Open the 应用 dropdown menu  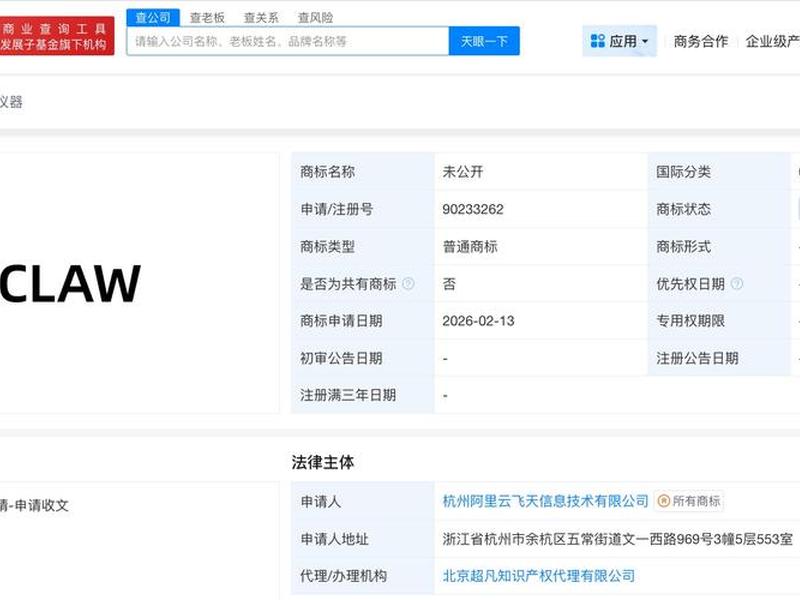point(619,41)
